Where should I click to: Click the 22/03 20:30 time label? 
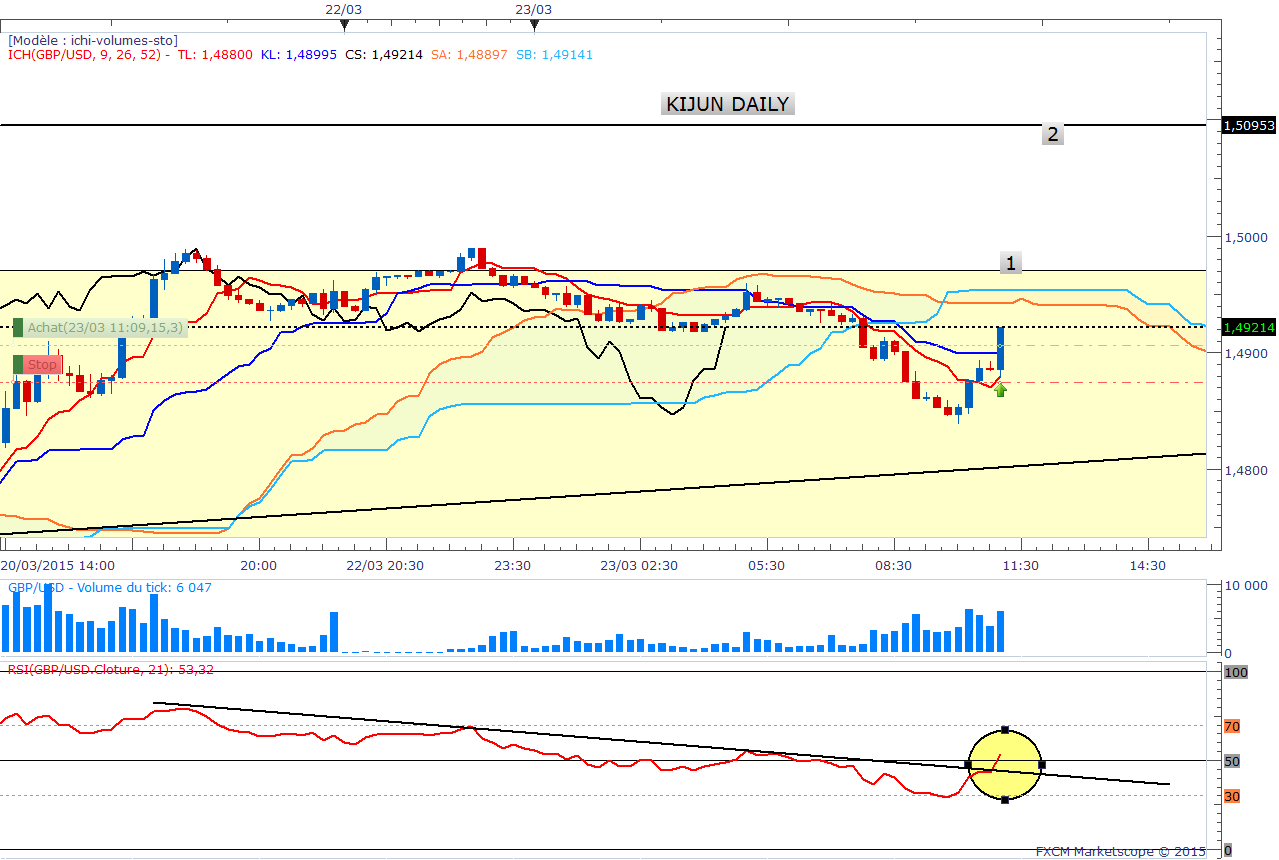pyautogui.click(x=384, y=565)
